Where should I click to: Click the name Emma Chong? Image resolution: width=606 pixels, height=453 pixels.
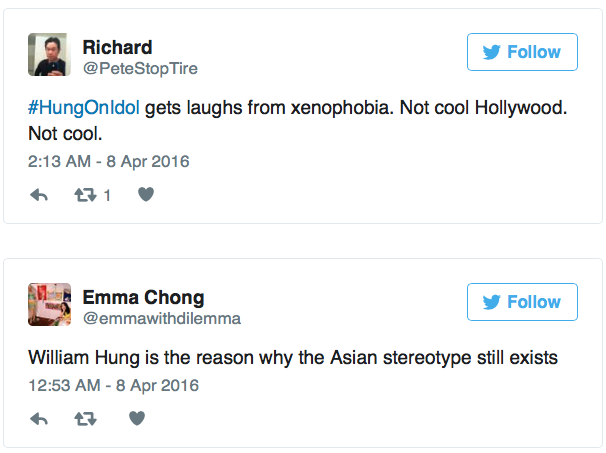(143, 297)
